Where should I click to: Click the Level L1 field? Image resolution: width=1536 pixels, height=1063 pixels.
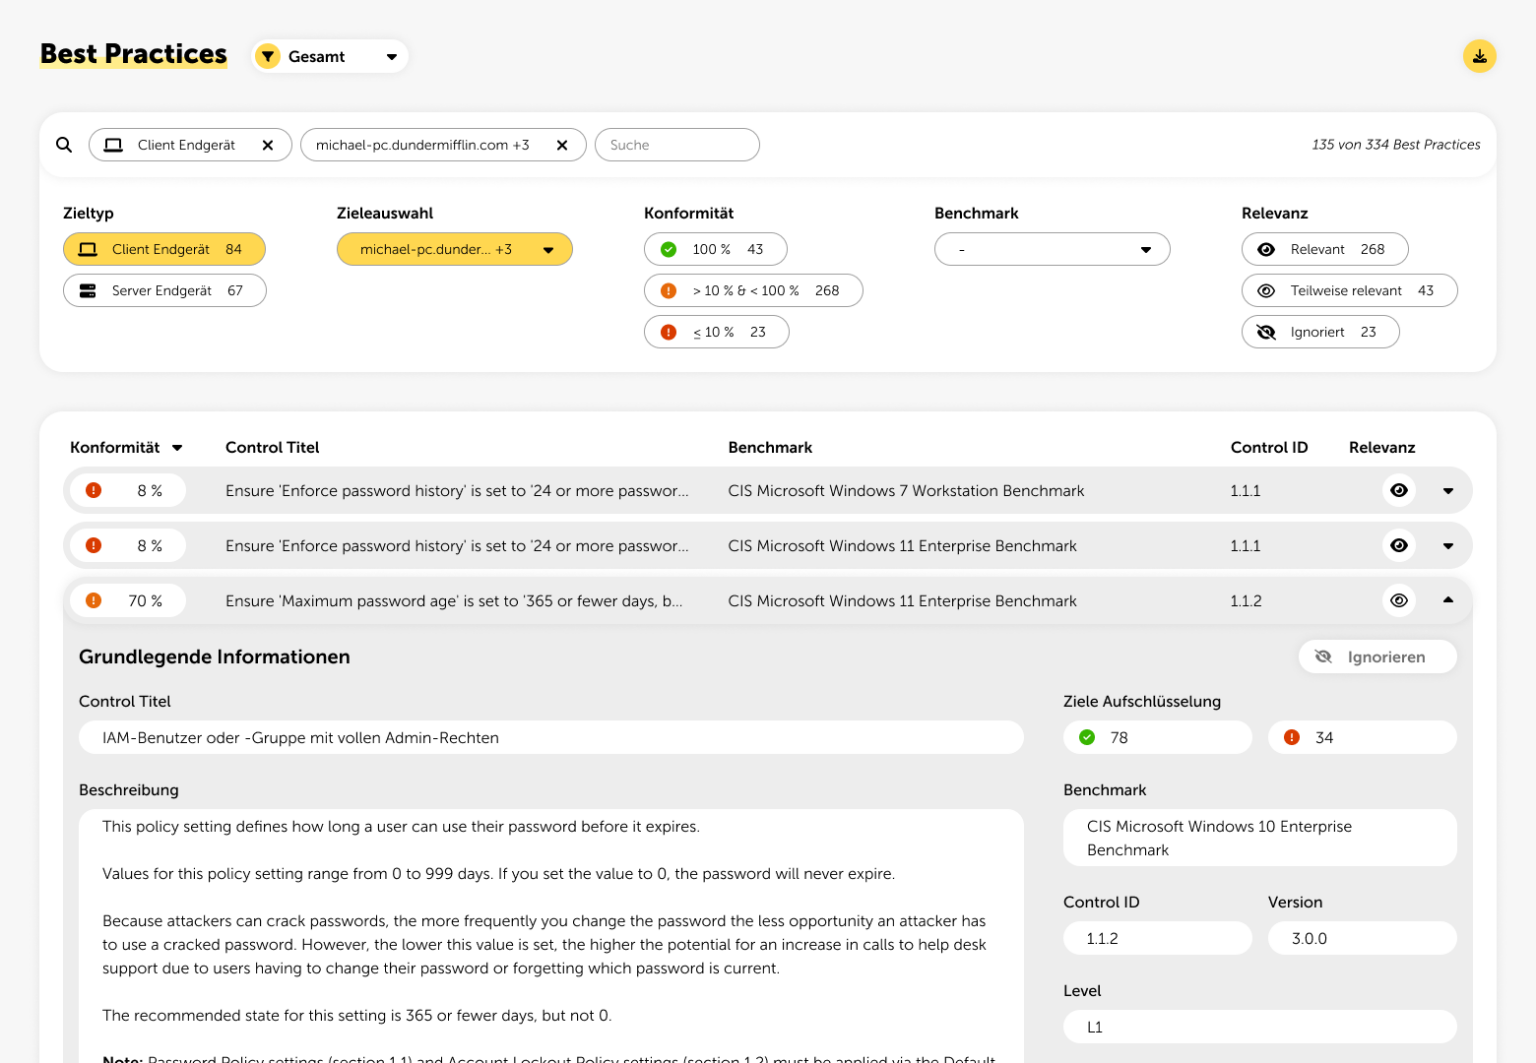(1260, 1027)
